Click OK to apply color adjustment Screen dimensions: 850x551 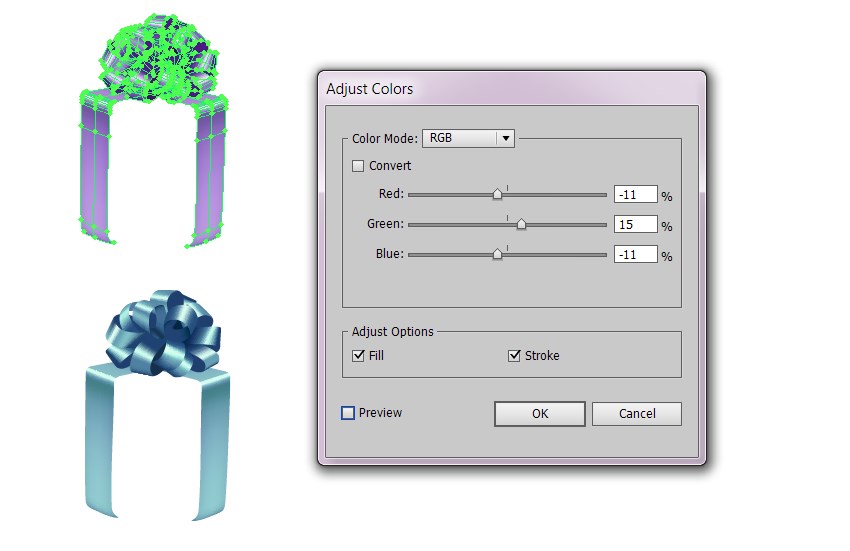pyautogui.click(x=540, y=414)
